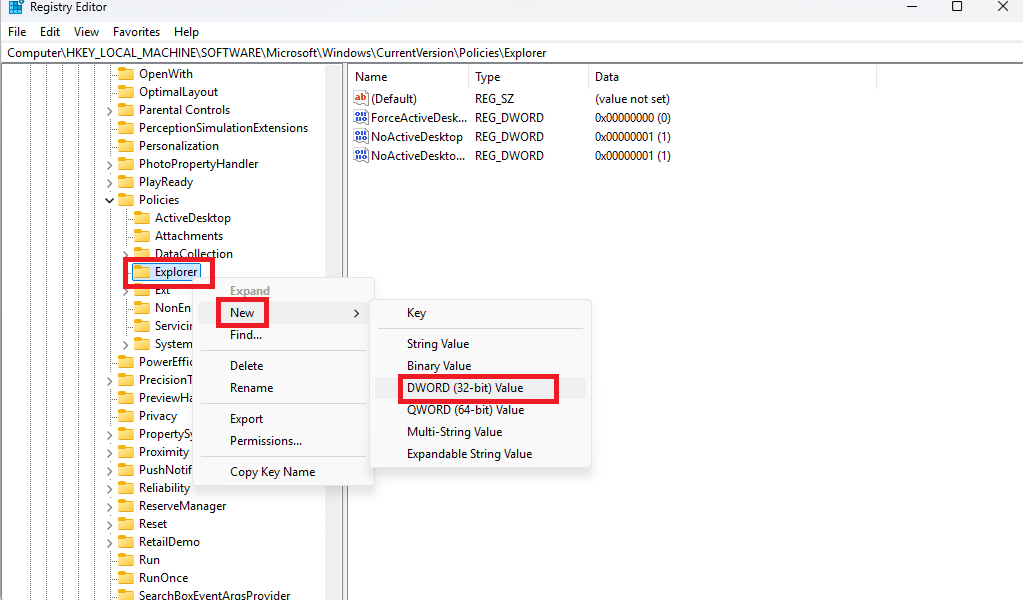Select Multi-String Value in submenu
1023x600 pixels.
tap(480, 432)
